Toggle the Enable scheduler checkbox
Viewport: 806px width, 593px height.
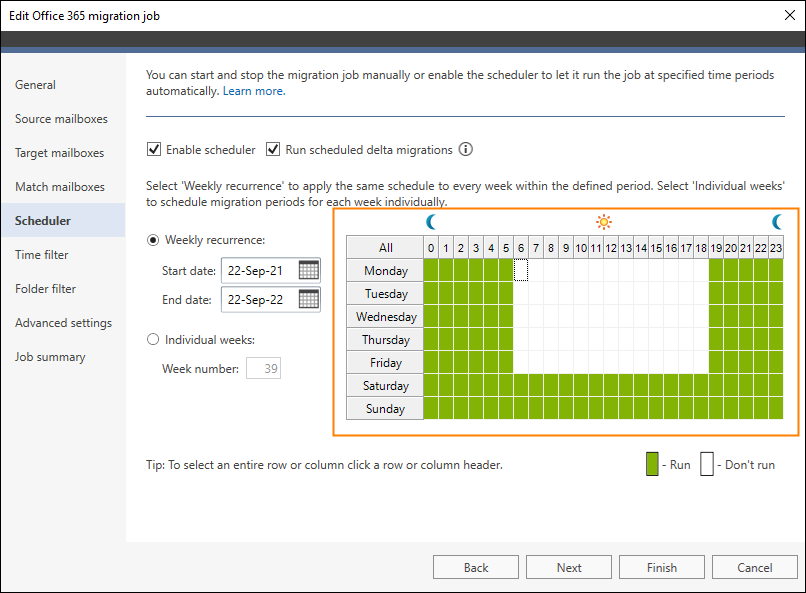154,150
